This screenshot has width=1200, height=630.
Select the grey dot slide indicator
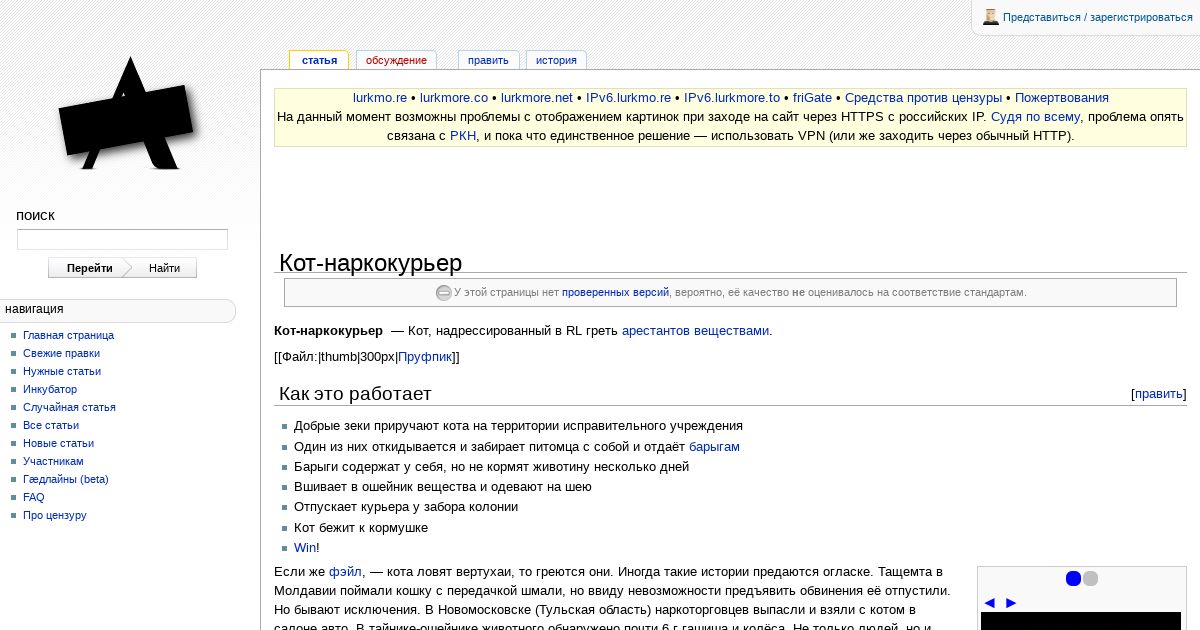[1090, 579]
